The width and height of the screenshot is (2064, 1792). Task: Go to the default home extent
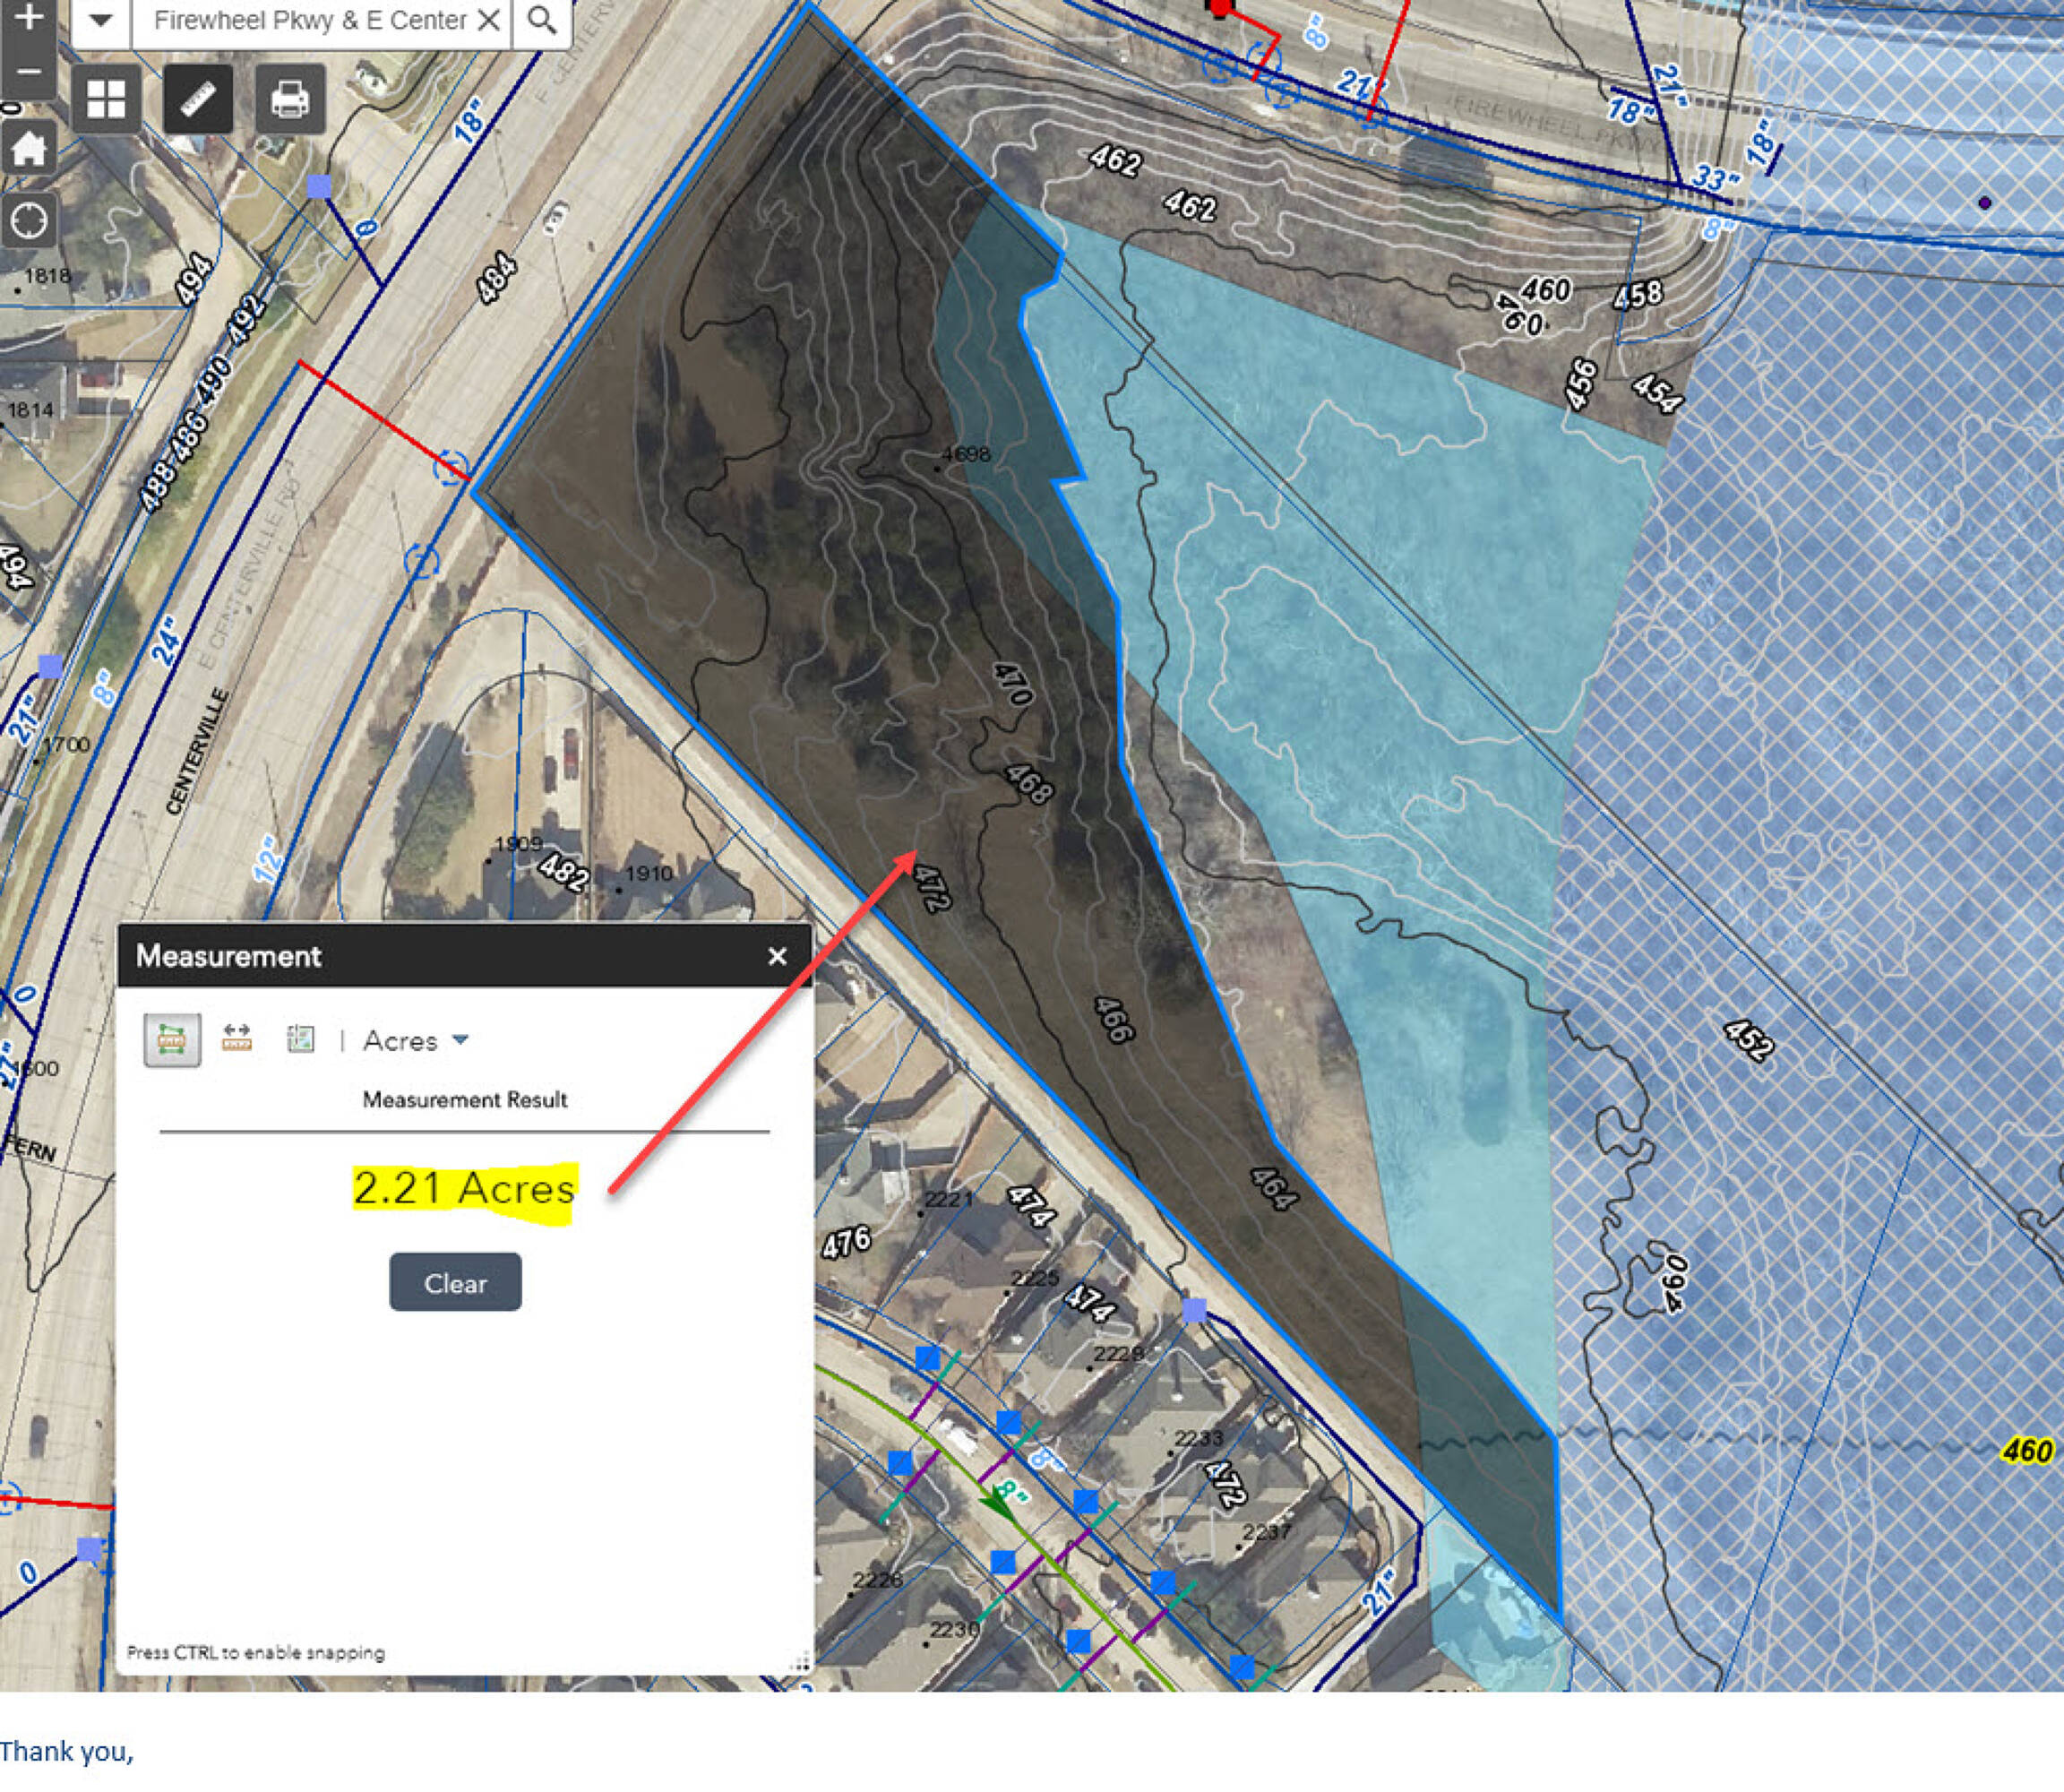[28, 150]
